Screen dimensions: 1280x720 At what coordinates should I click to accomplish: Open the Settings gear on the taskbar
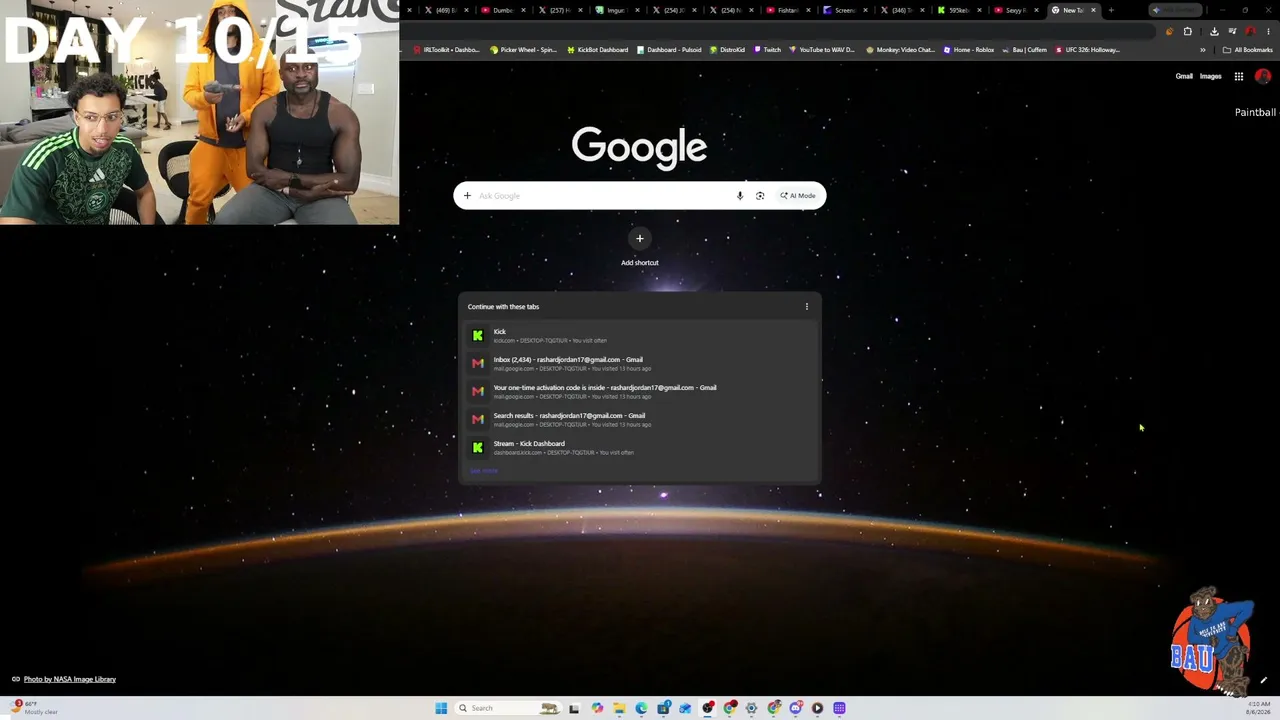click(x=752, y=708)
